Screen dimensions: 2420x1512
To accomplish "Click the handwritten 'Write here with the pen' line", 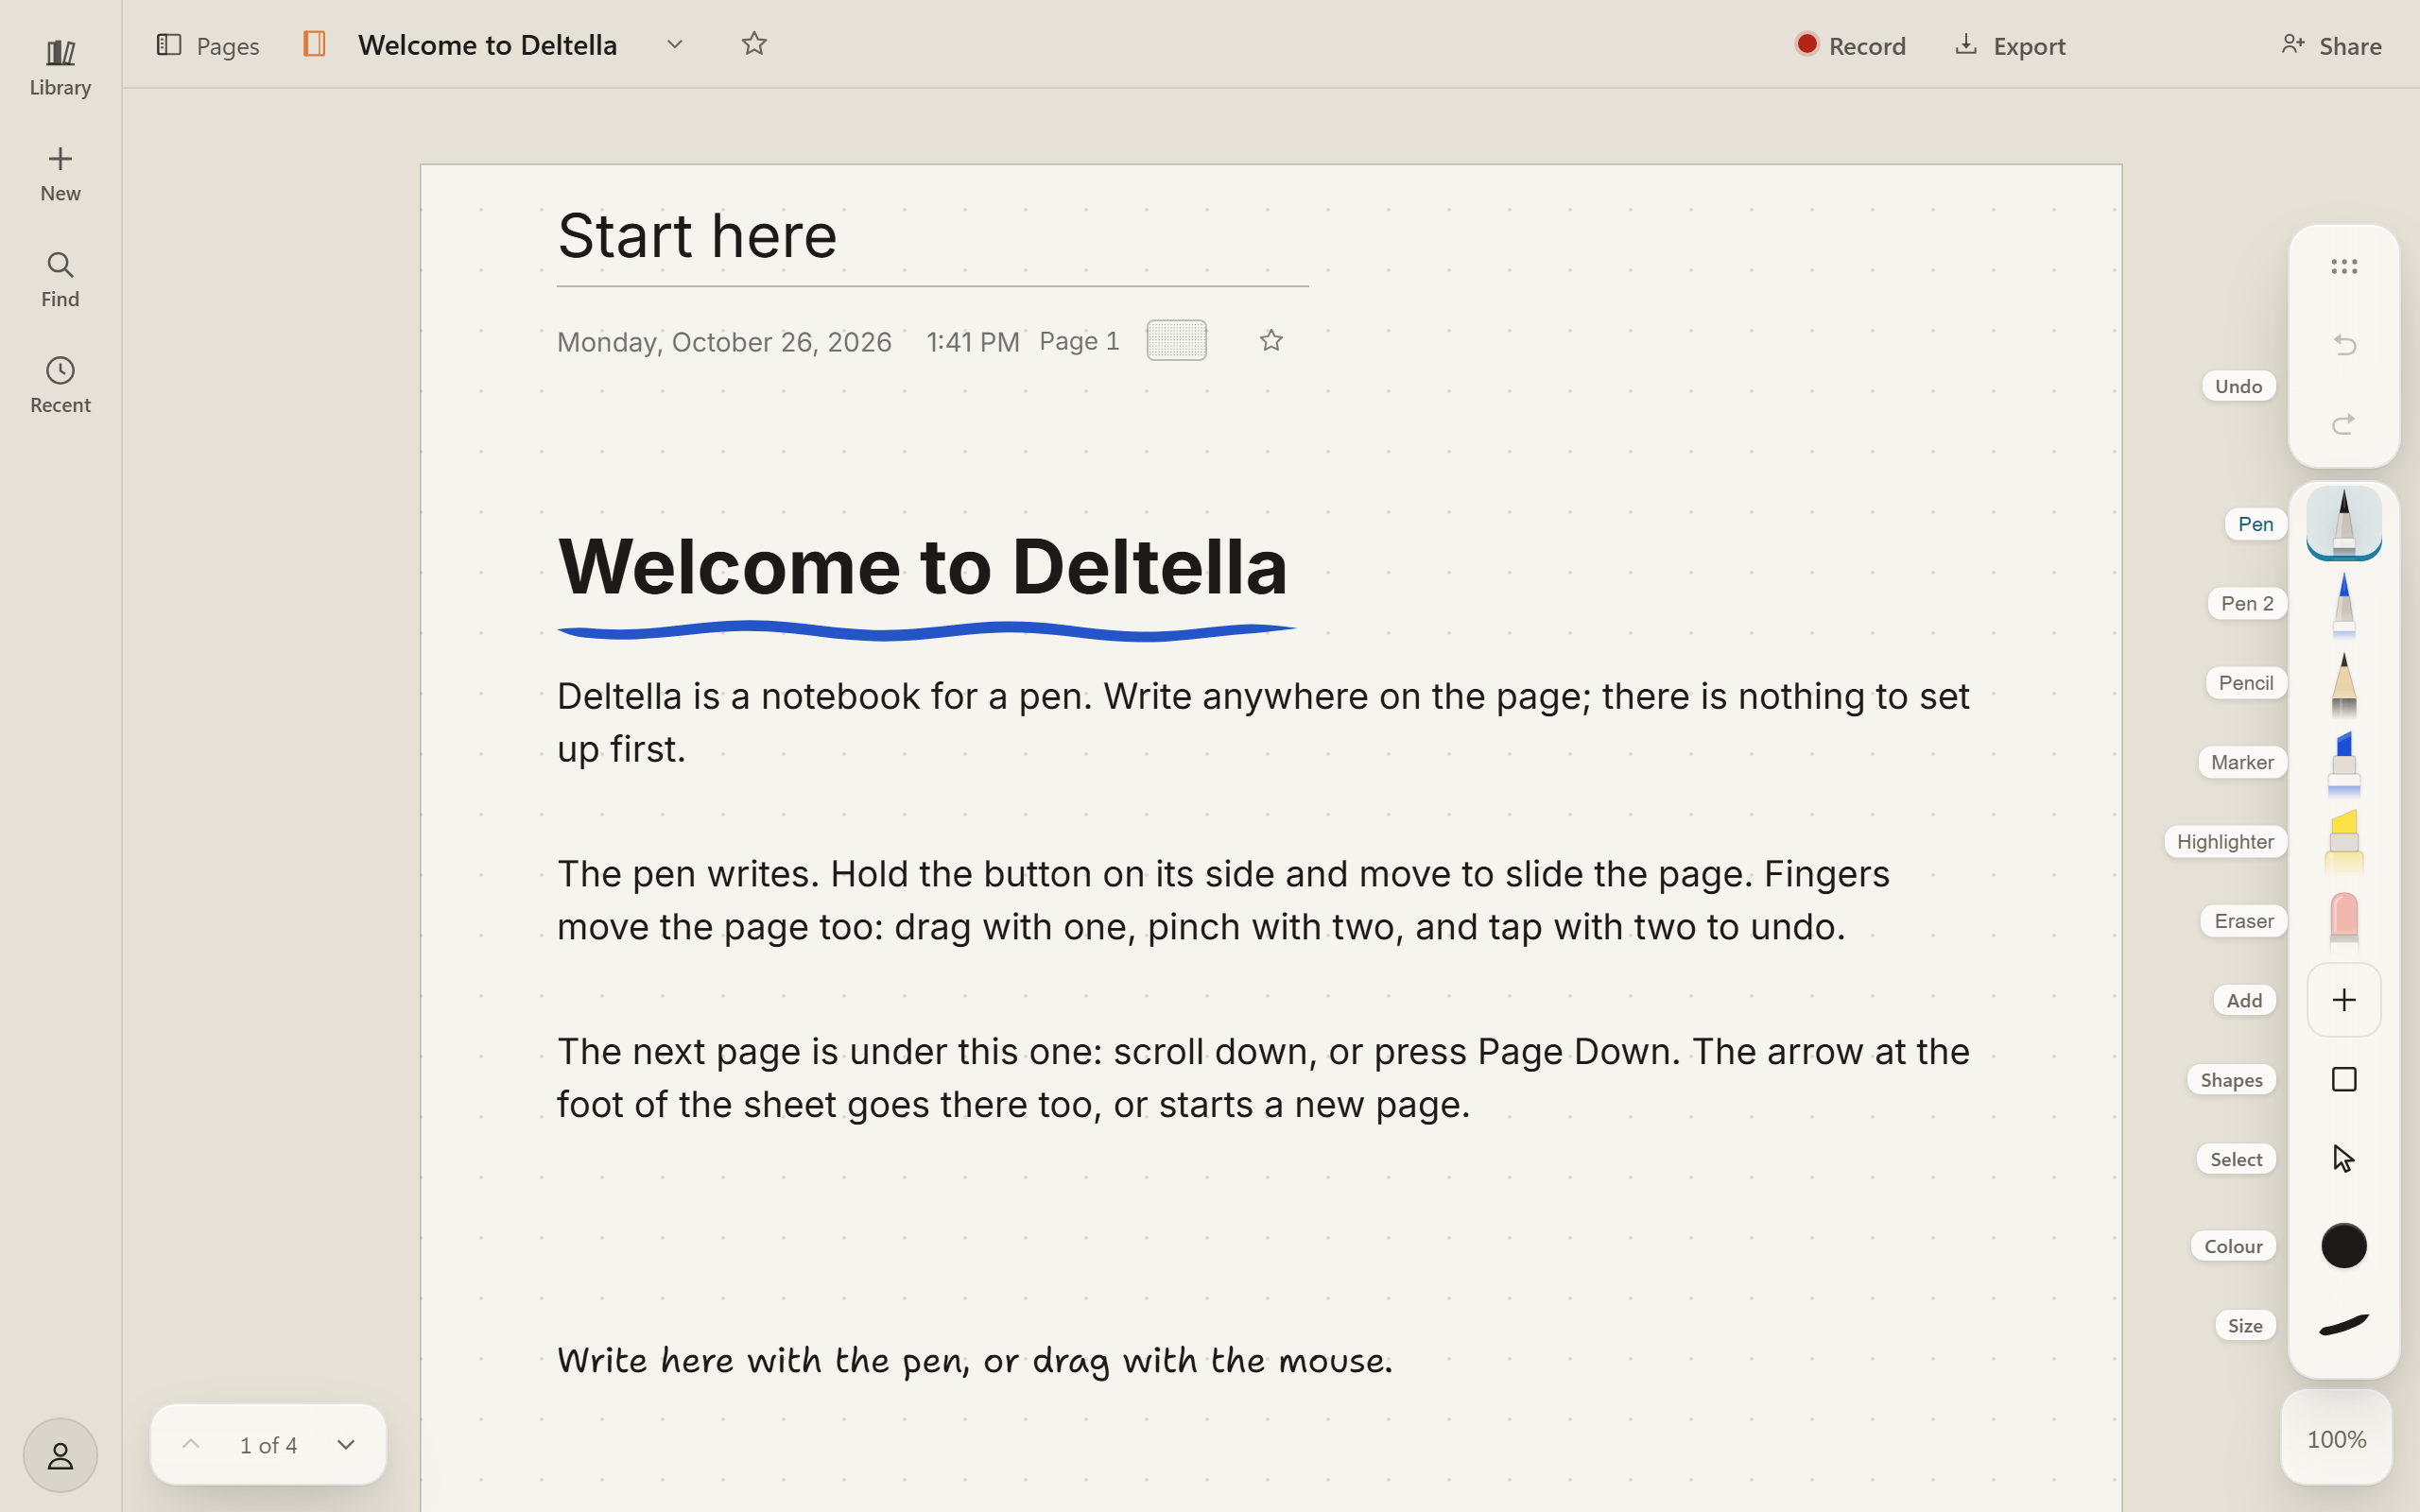I will click(974, 1361).
